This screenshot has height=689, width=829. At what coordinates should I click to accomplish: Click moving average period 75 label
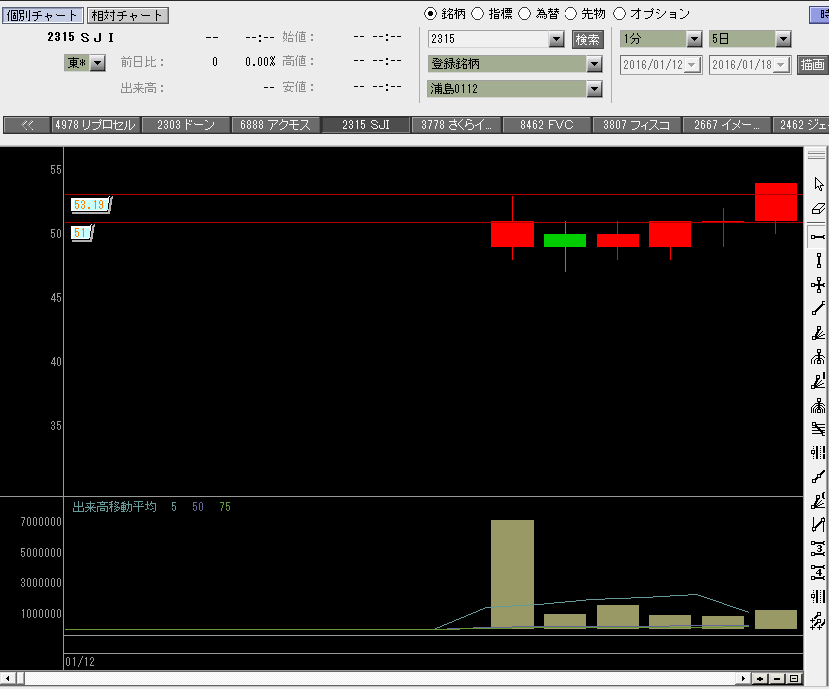click(x=225, y=507)
